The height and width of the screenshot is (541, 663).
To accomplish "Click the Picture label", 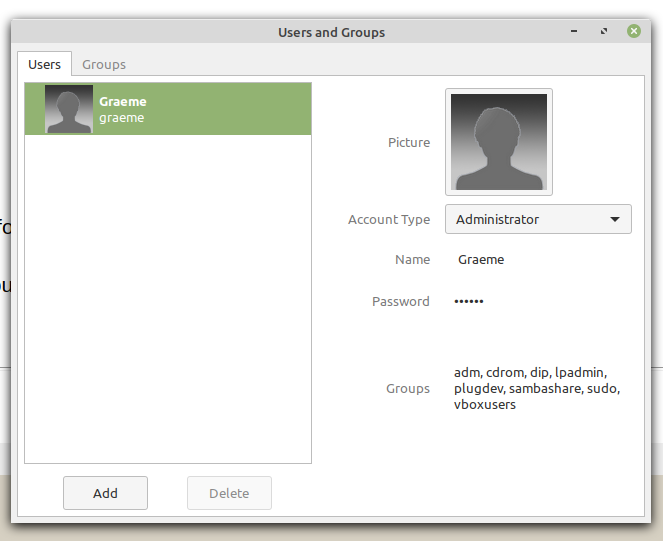I will [x=409, y=143].
